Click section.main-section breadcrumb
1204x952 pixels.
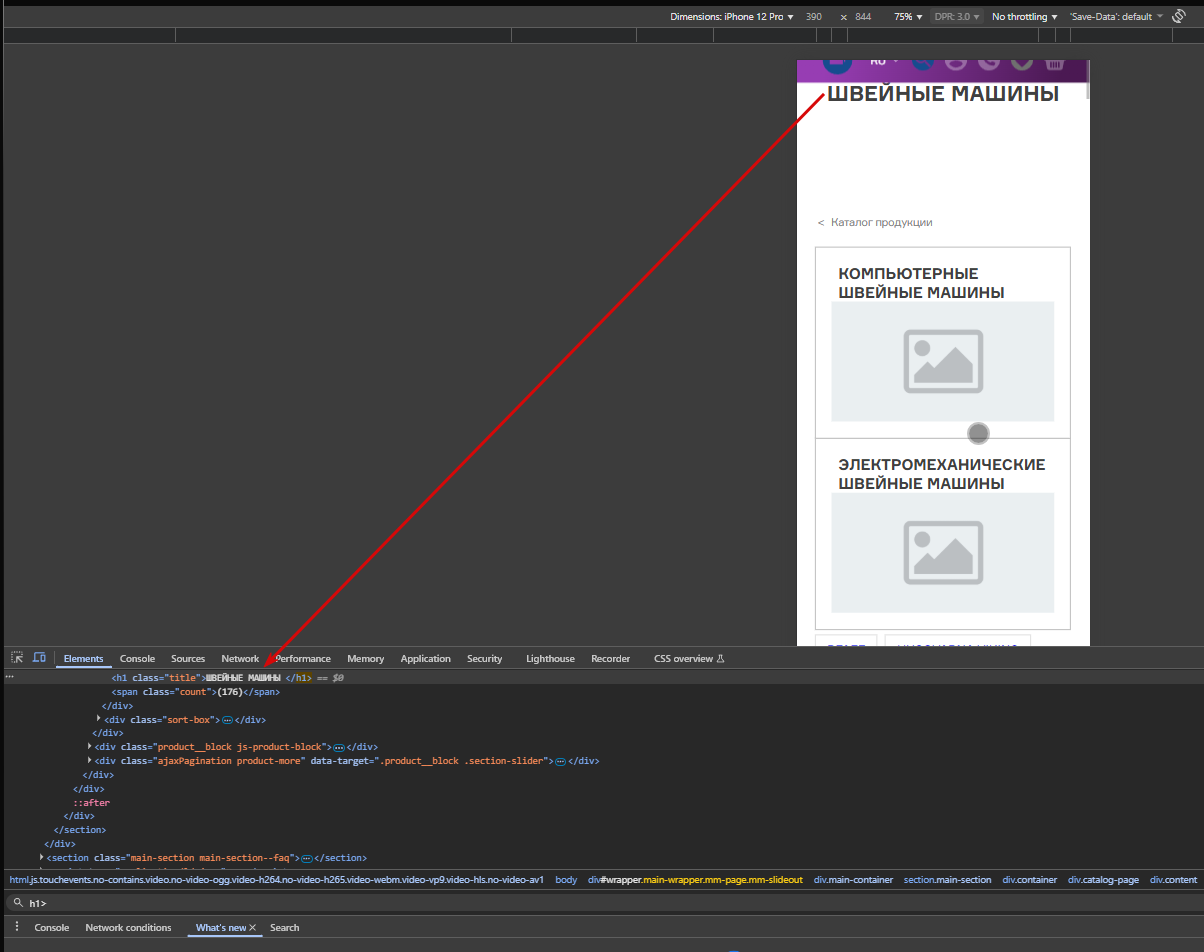point(947,880)
